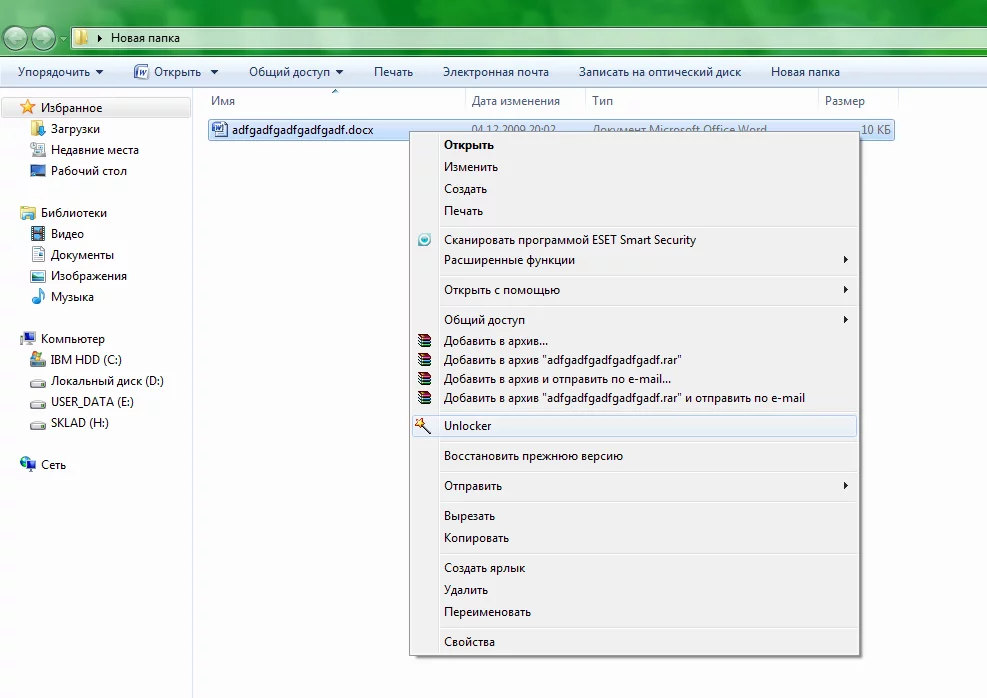This screenshot has height=698, width=987.
Task: Click the Word document icon of adfgadfgadfgadfgadf.docx
Action: coord(220,129)
